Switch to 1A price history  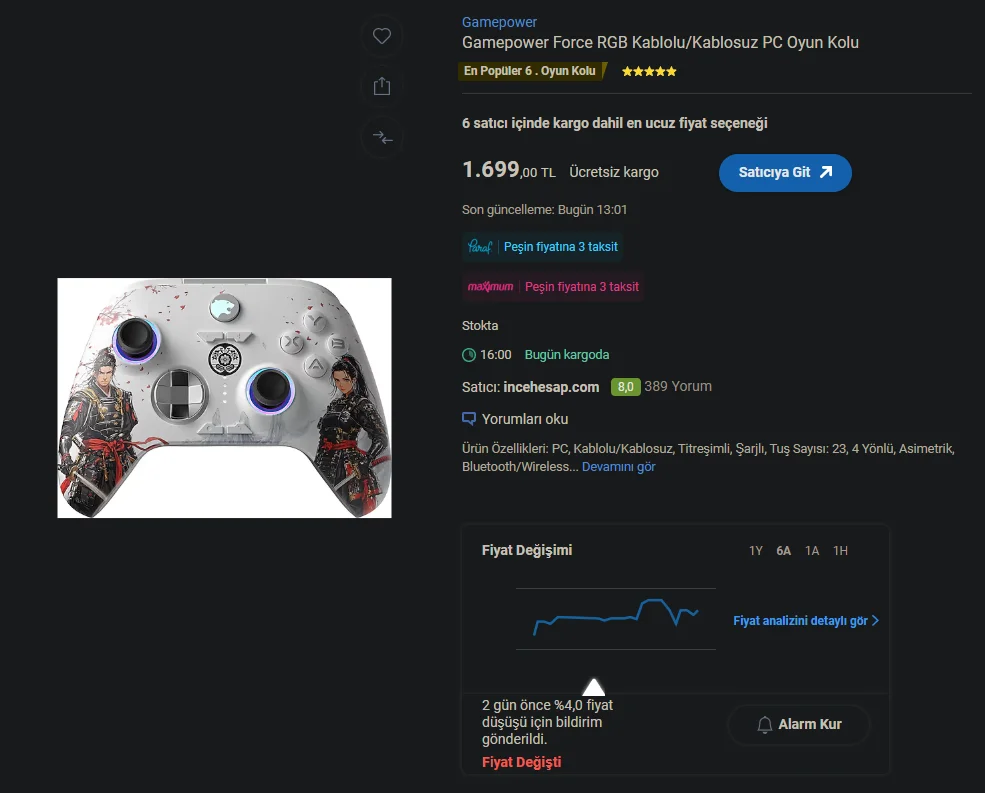812,551
